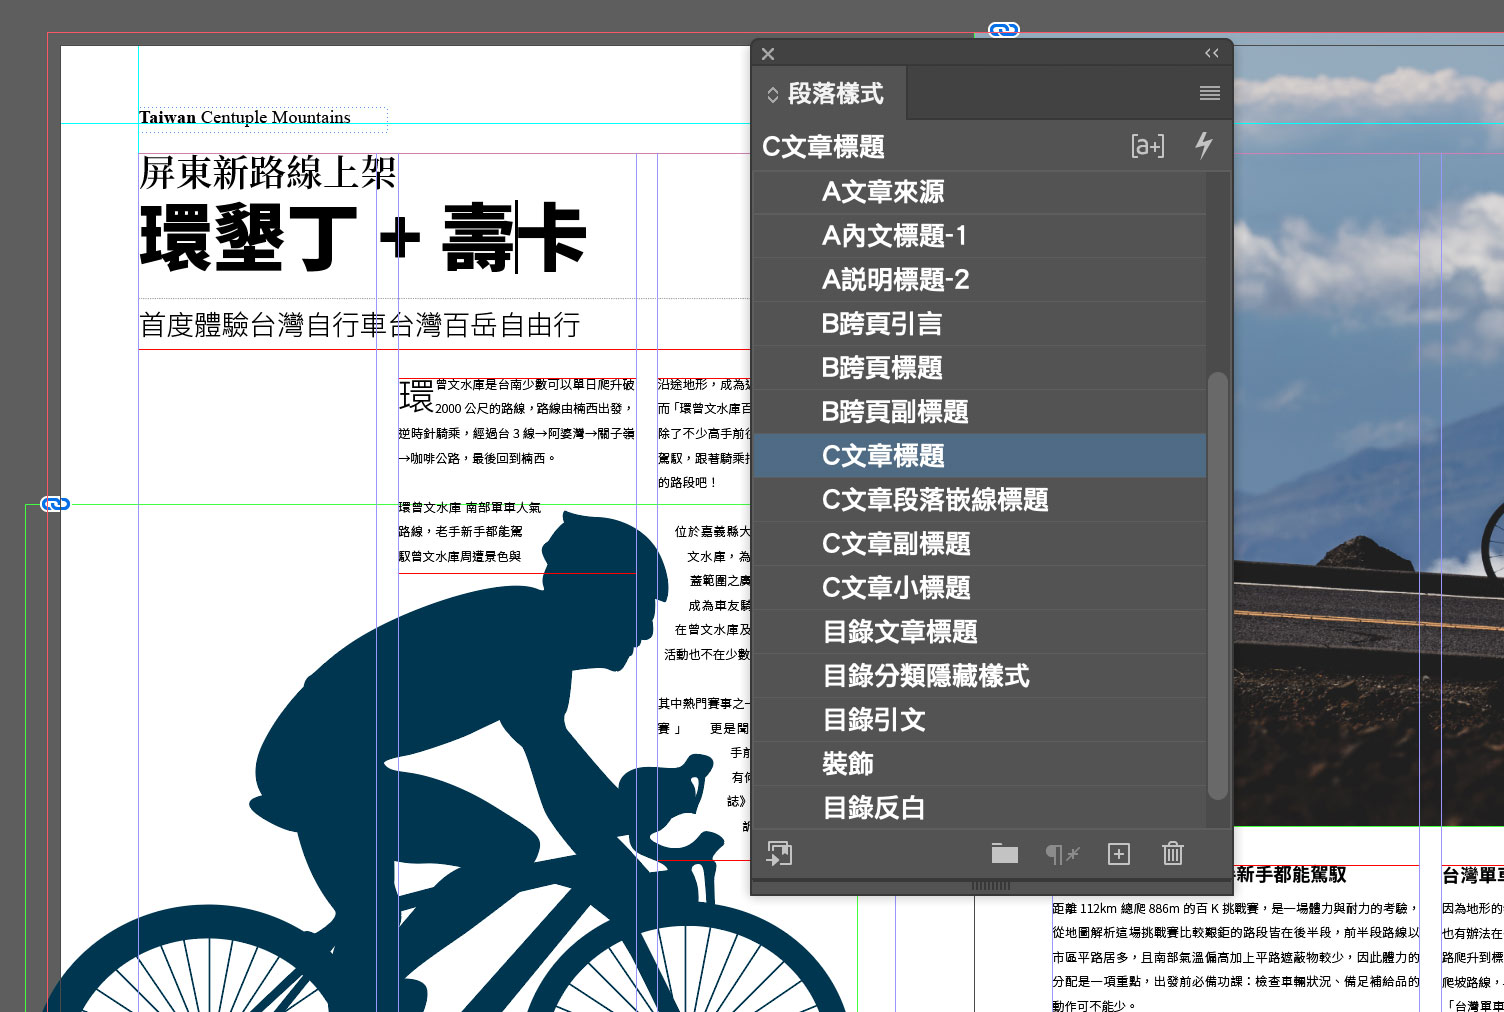1504x1012 pixels.
Task: Apply the A文章來源 paragraph style
Action: coord(882,192)
